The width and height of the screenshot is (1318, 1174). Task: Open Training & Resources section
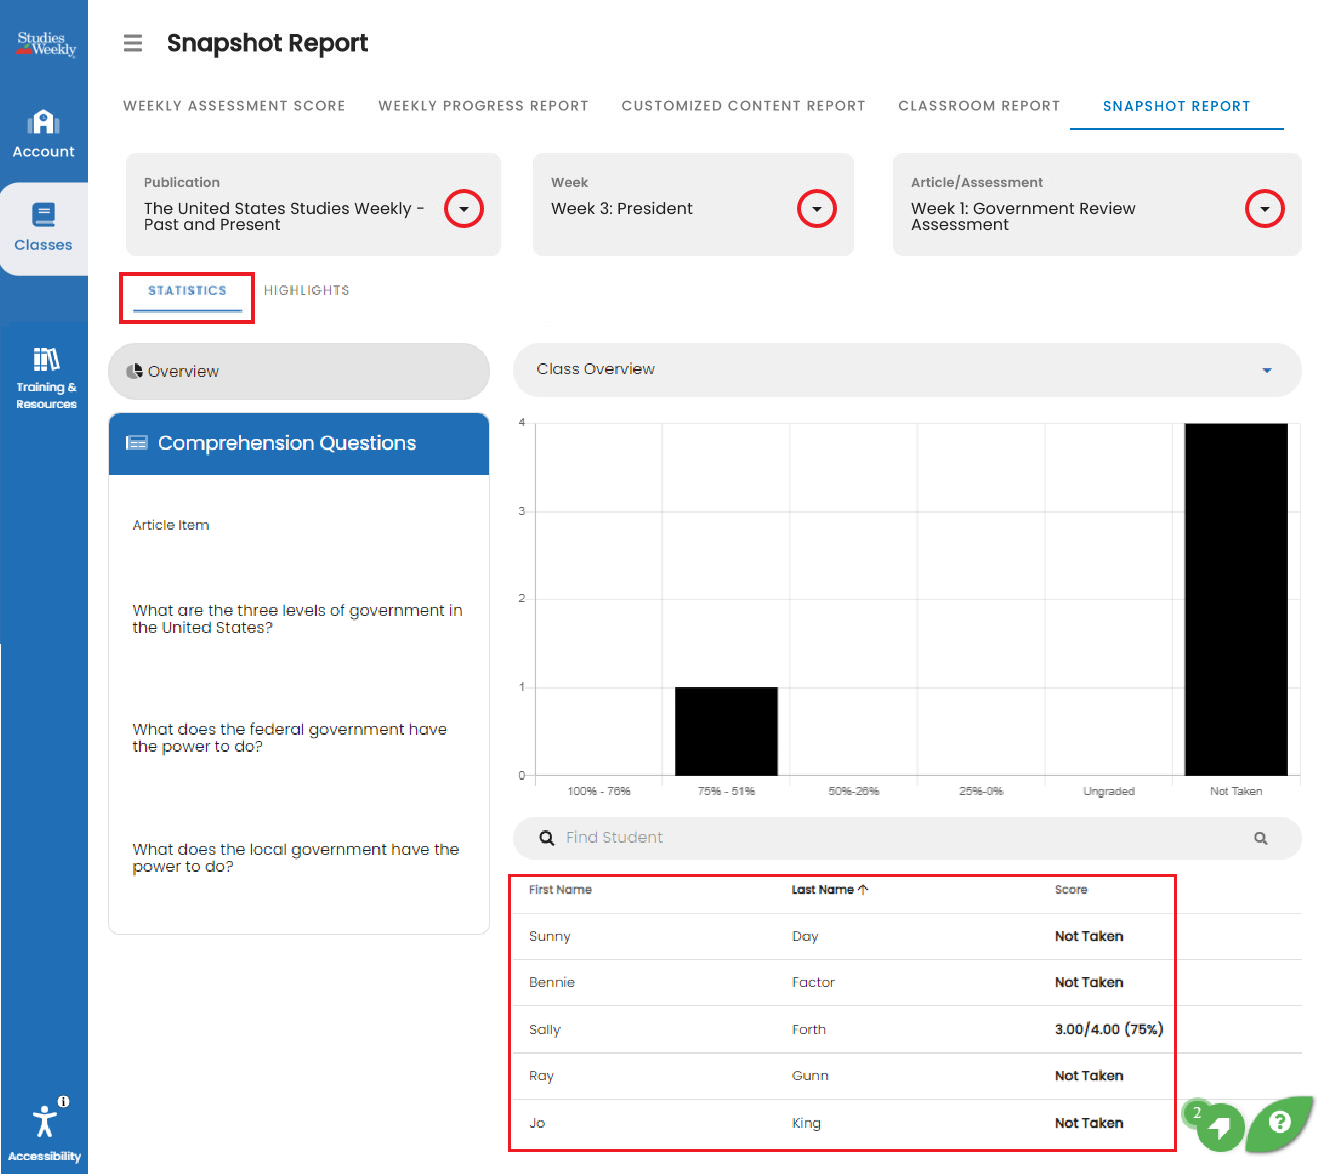point(46,378)
